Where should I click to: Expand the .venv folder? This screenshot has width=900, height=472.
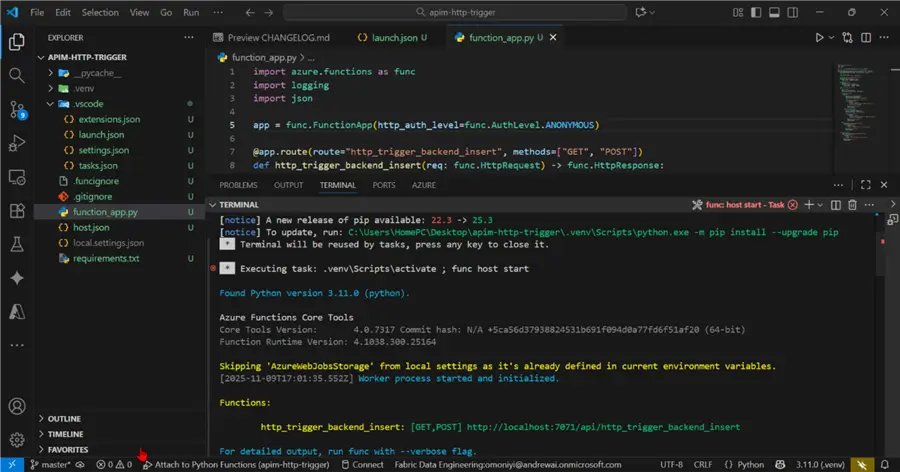pos(51,88)
